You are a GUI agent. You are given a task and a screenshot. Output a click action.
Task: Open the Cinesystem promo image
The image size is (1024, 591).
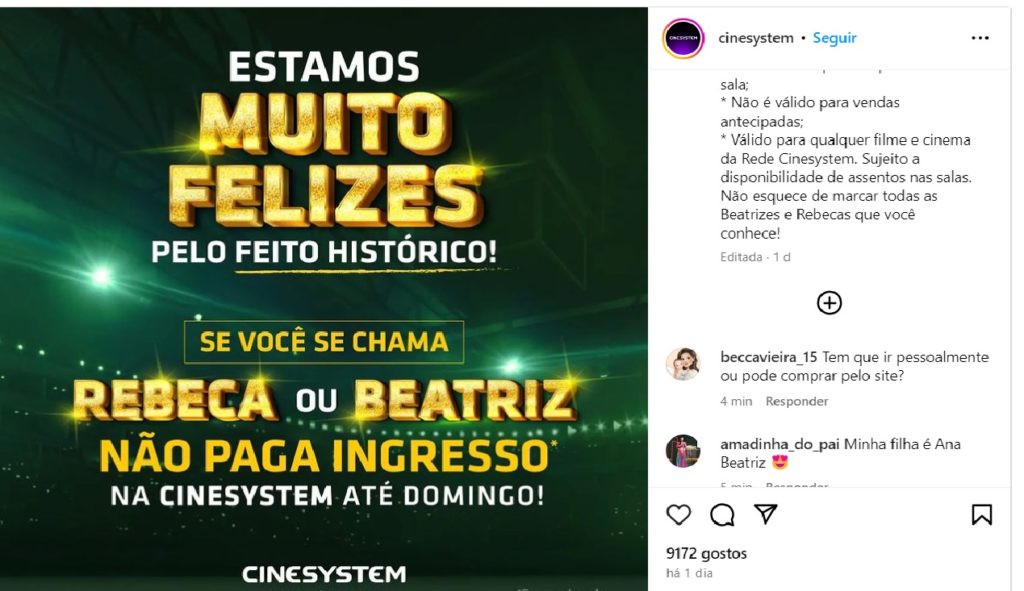point(323,299)
